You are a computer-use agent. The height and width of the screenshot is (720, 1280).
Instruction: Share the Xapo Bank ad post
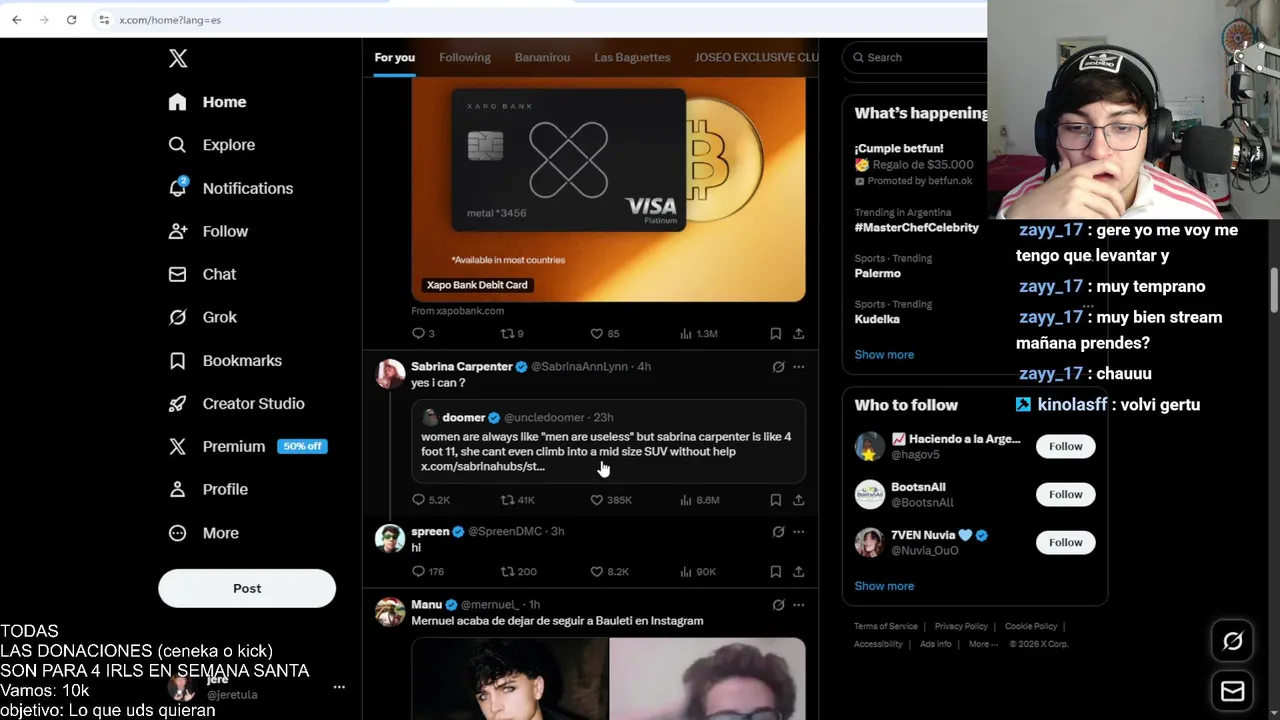(798, 333)
